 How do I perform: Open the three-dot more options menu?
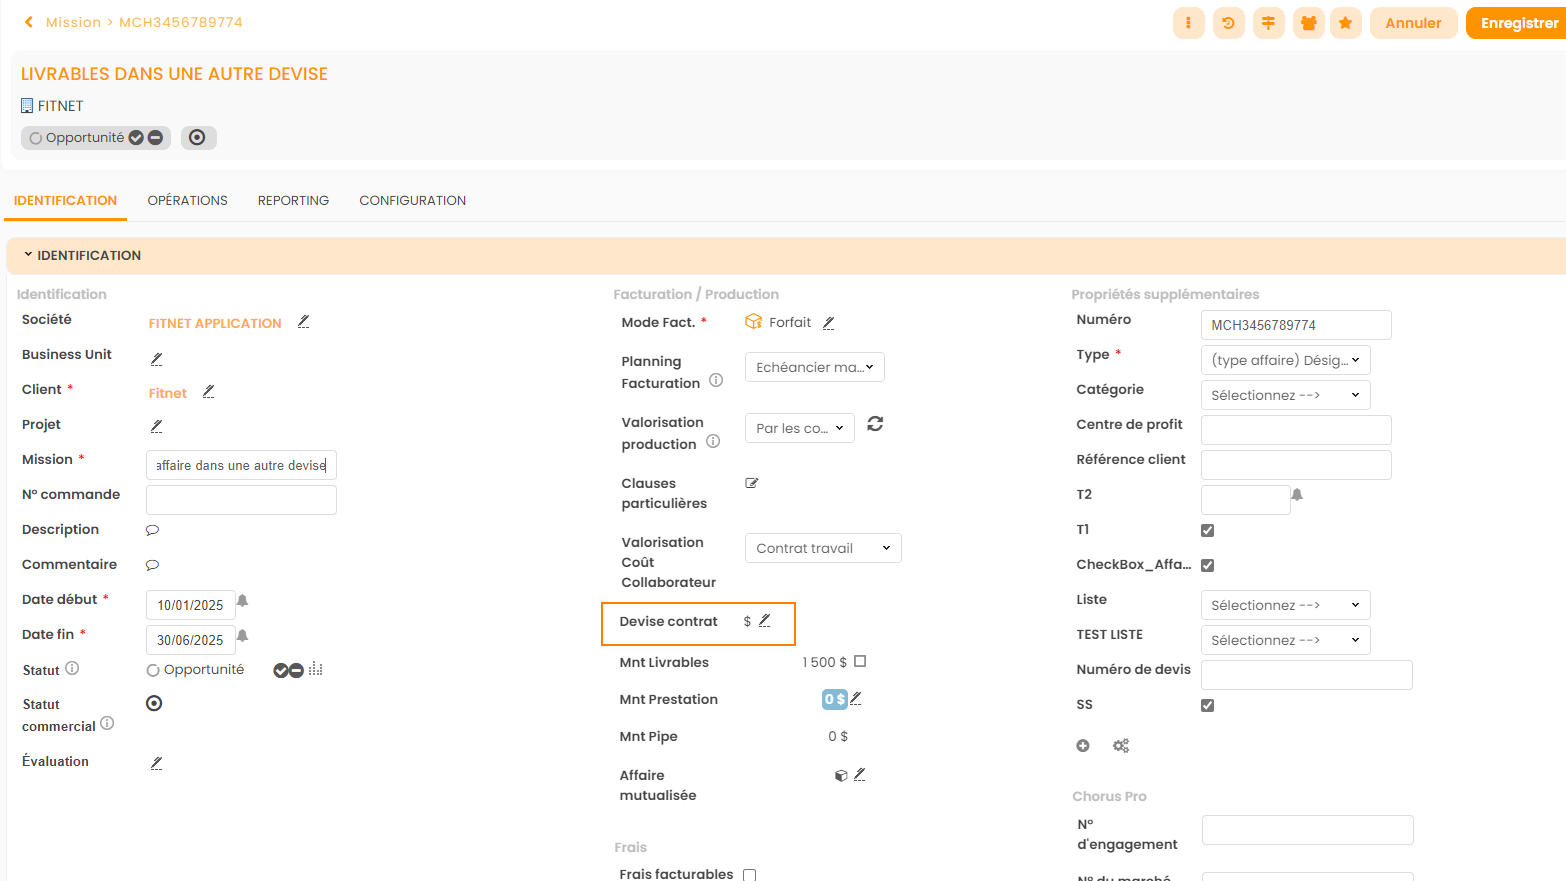coord(1188,23)
